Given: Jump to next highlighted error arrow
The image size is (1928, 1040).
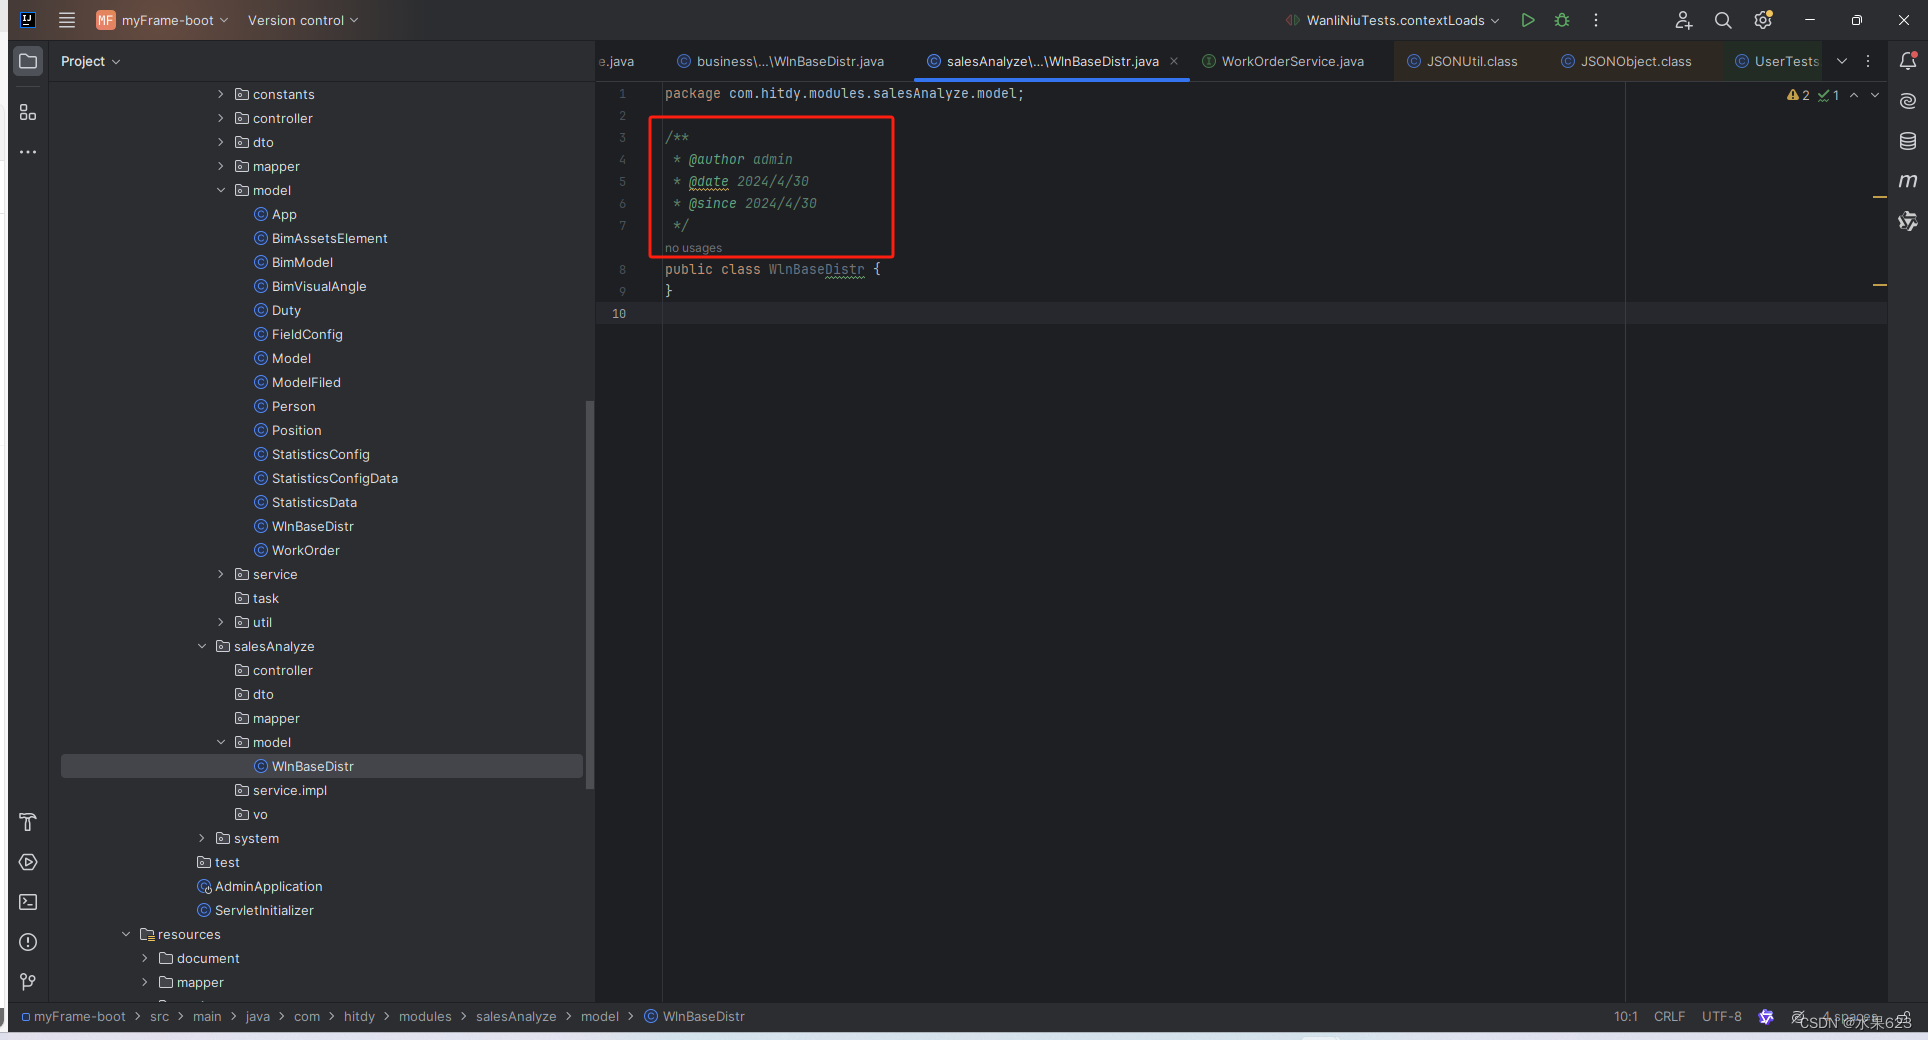Looking at the screenshot, I should (1875, 95).
